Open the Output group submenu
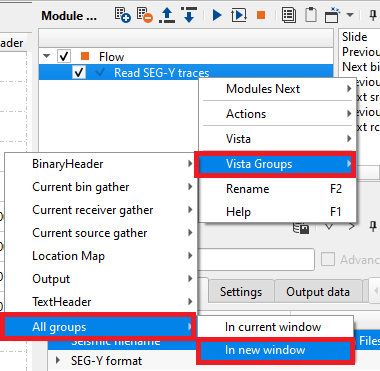 point(101,279)
